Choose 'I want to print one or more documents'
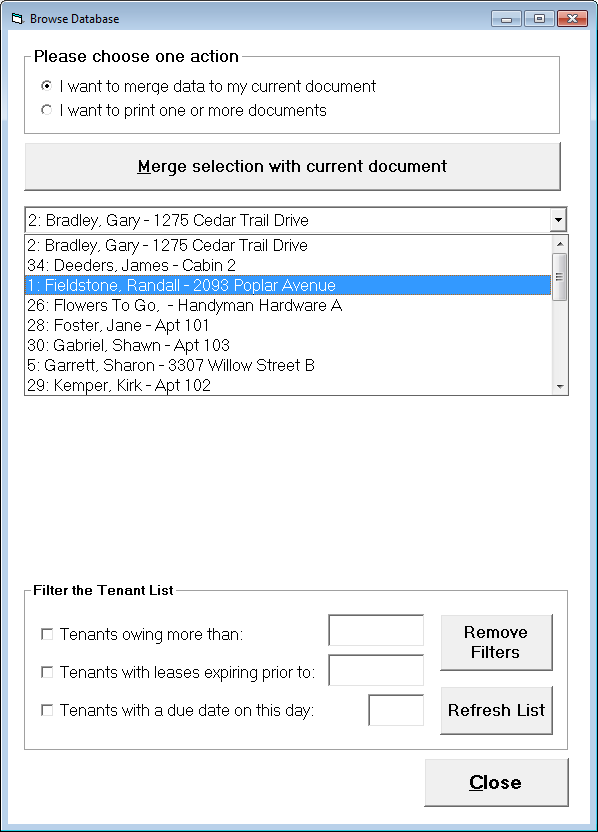The image size is (598, 832). pos(47,110)
